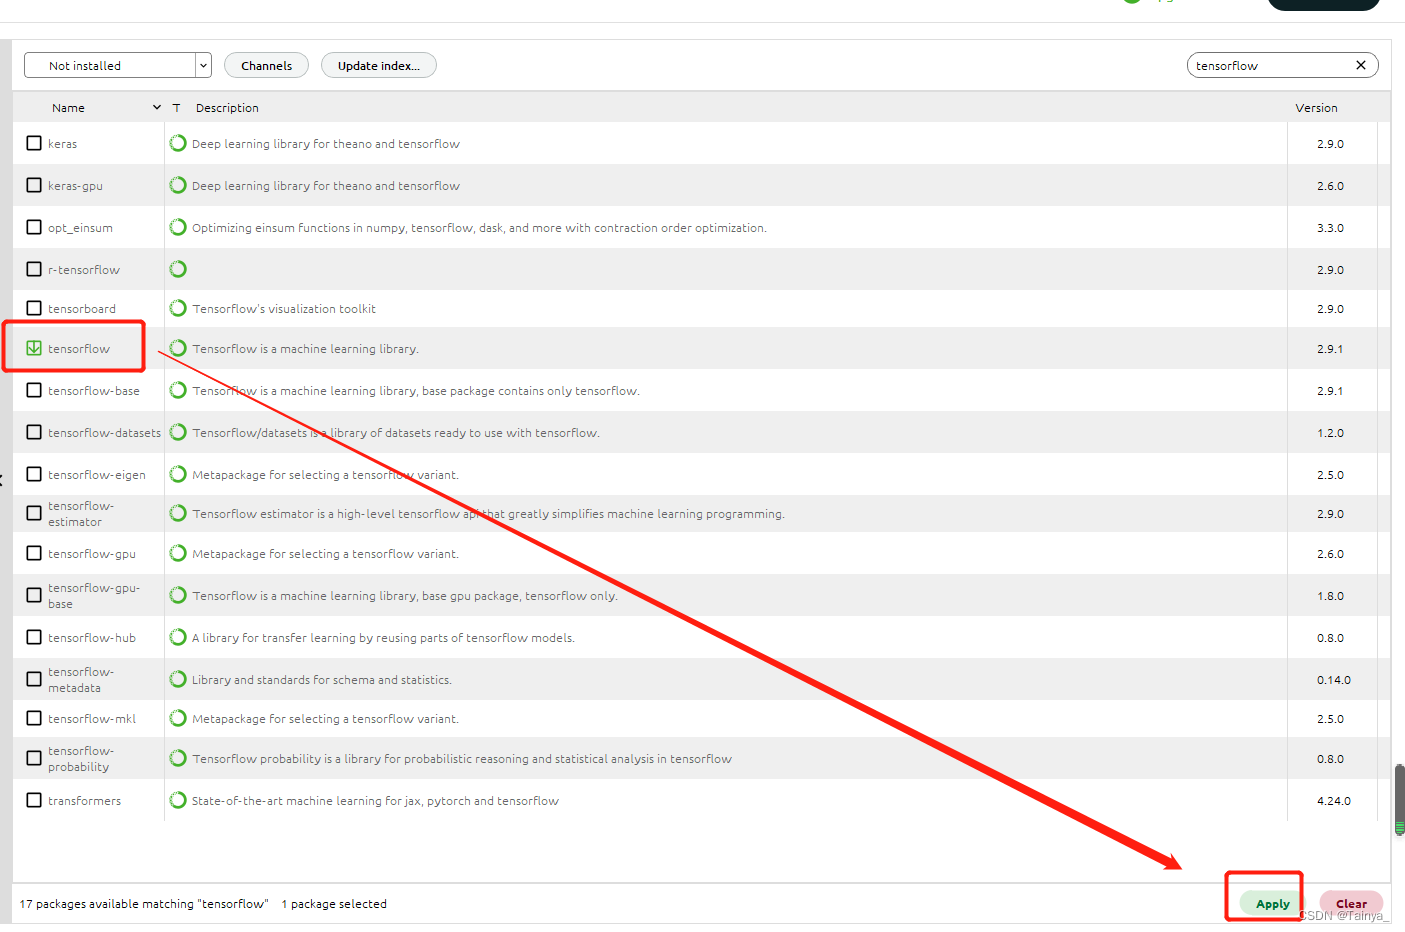Select 'Library and standards for schema and statistics.'
Viewport: 1405px width, 932px height.
point(322,680)
